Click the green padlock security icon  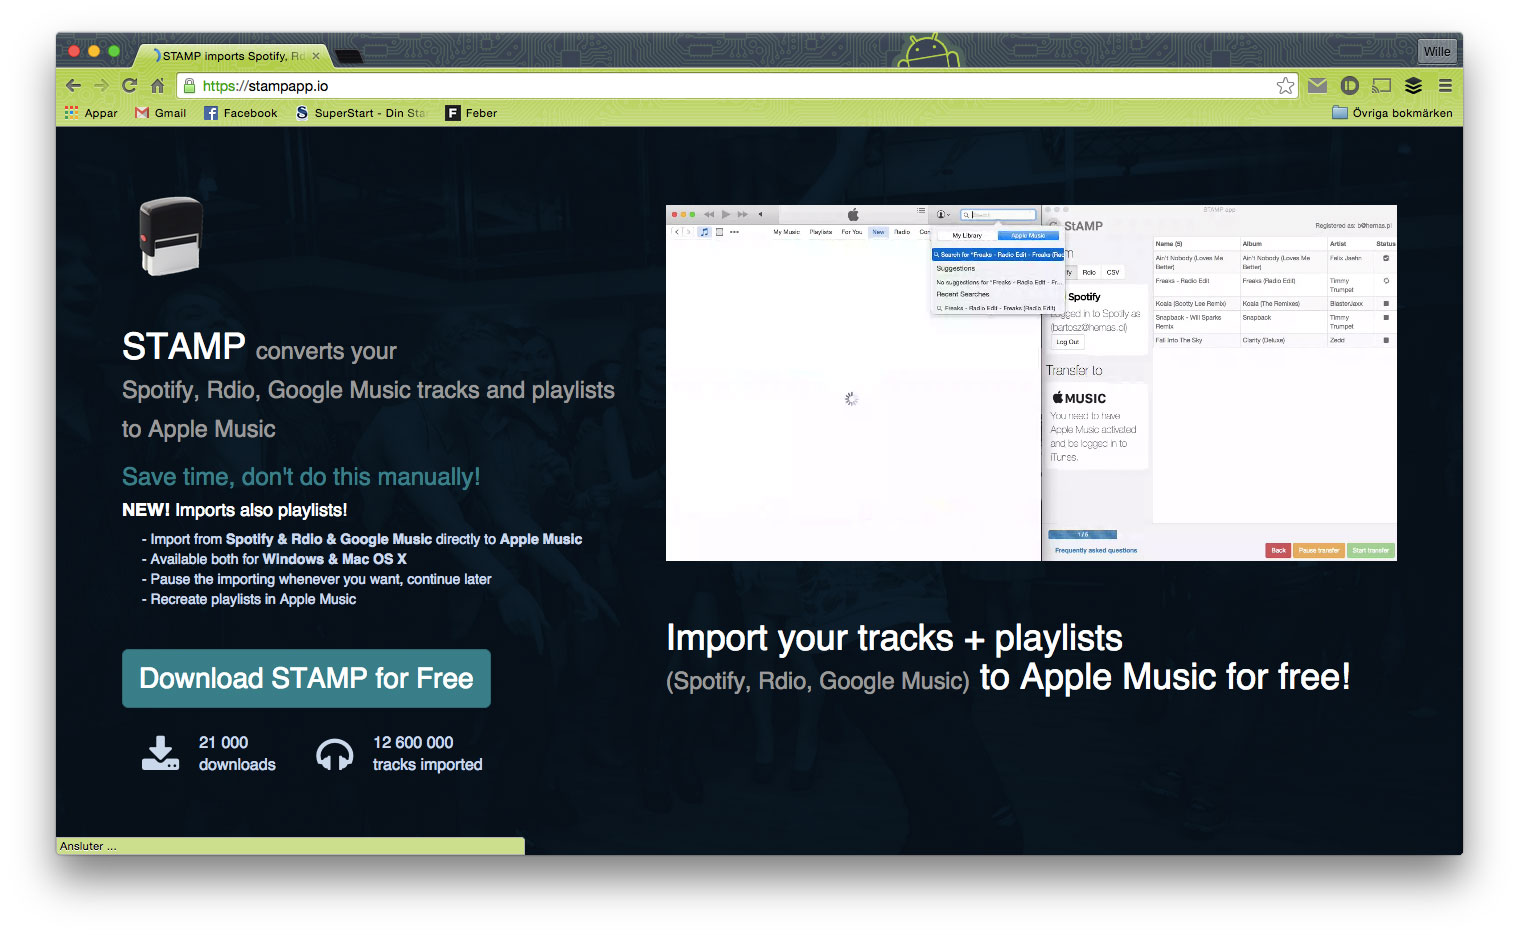[x=190, y=86]
